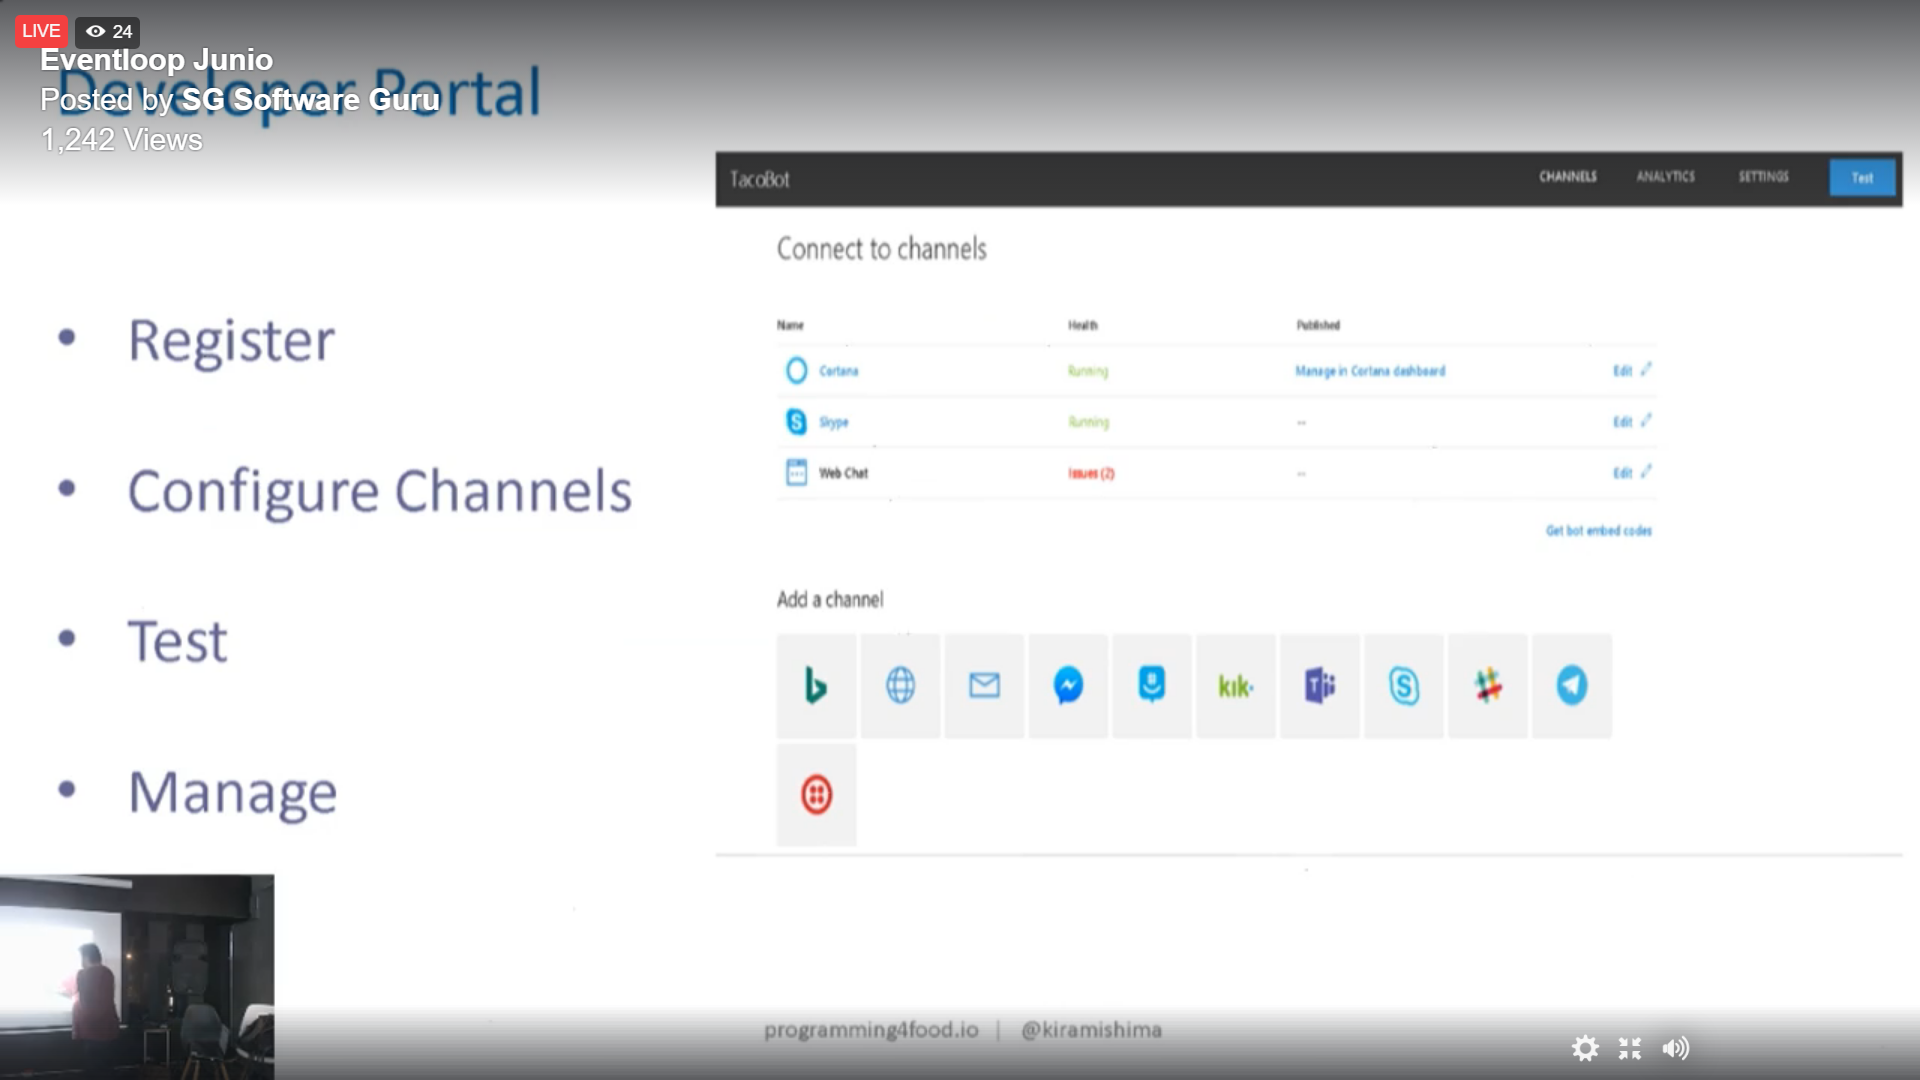The width and height of the screenshot is (1920, 1080).
Task: Click the LIVE badge
Action: coord(41,31)
